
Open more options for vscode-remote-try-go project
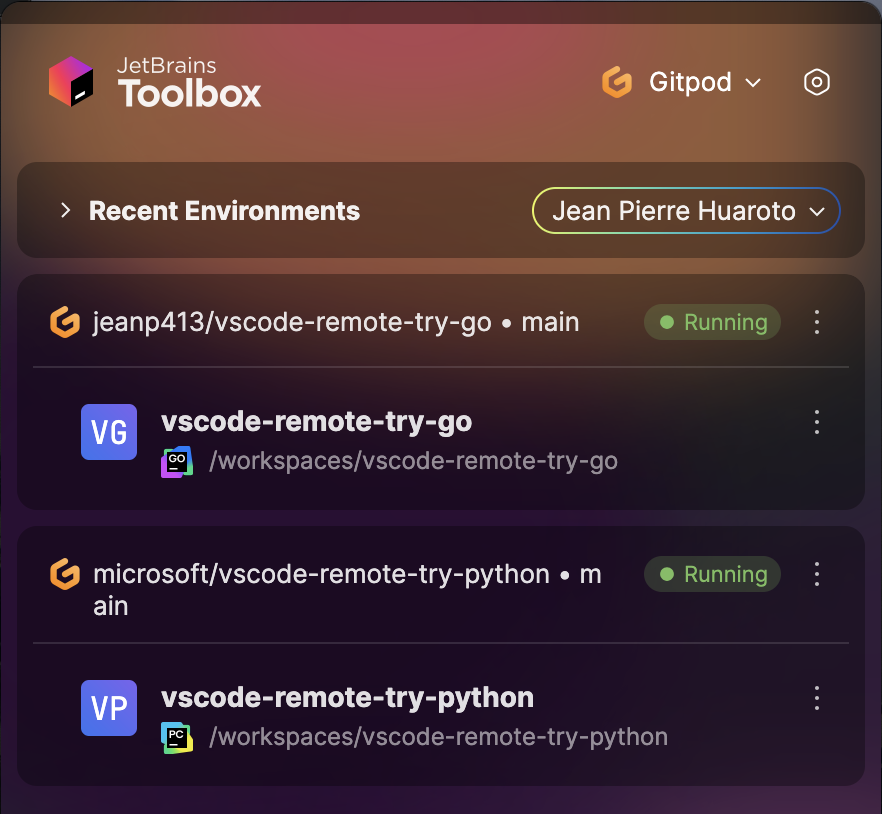click(x=817, y=422)
